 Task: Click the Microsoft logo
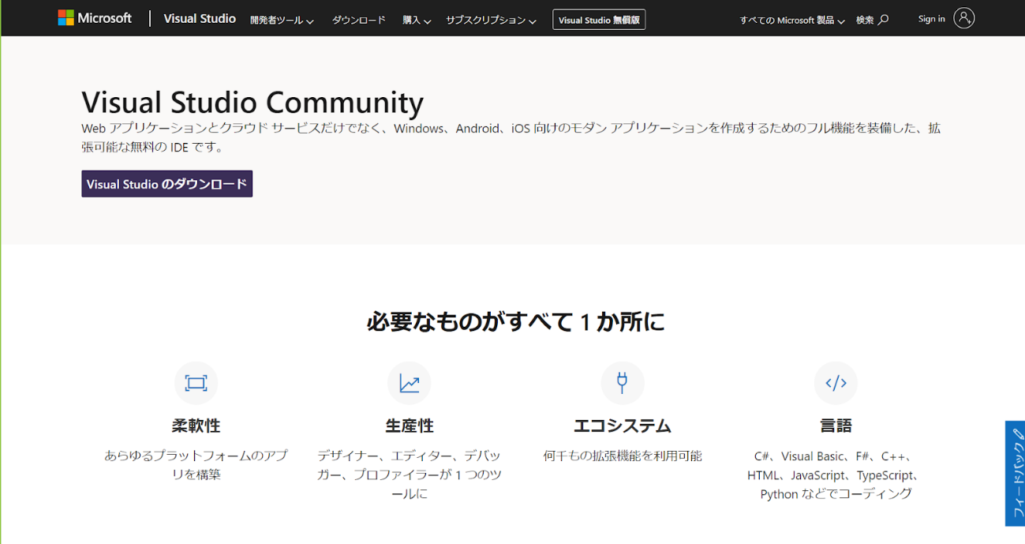(95, 18)
